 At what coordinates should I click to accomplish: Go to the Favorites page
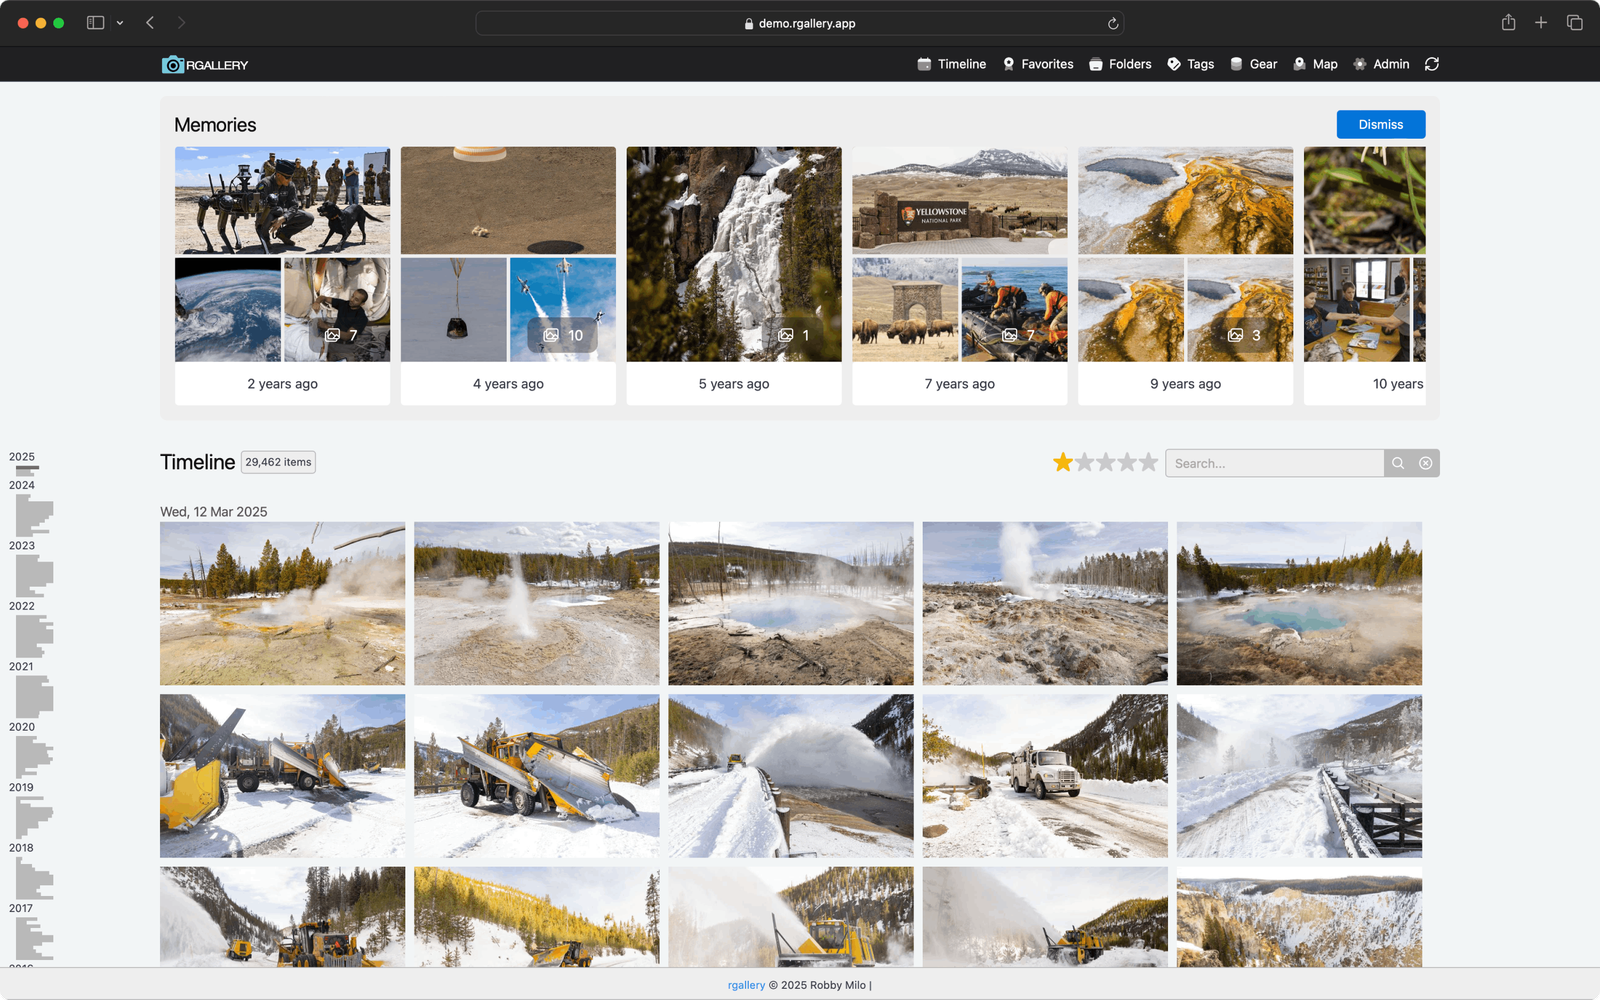coord(1038,64)
